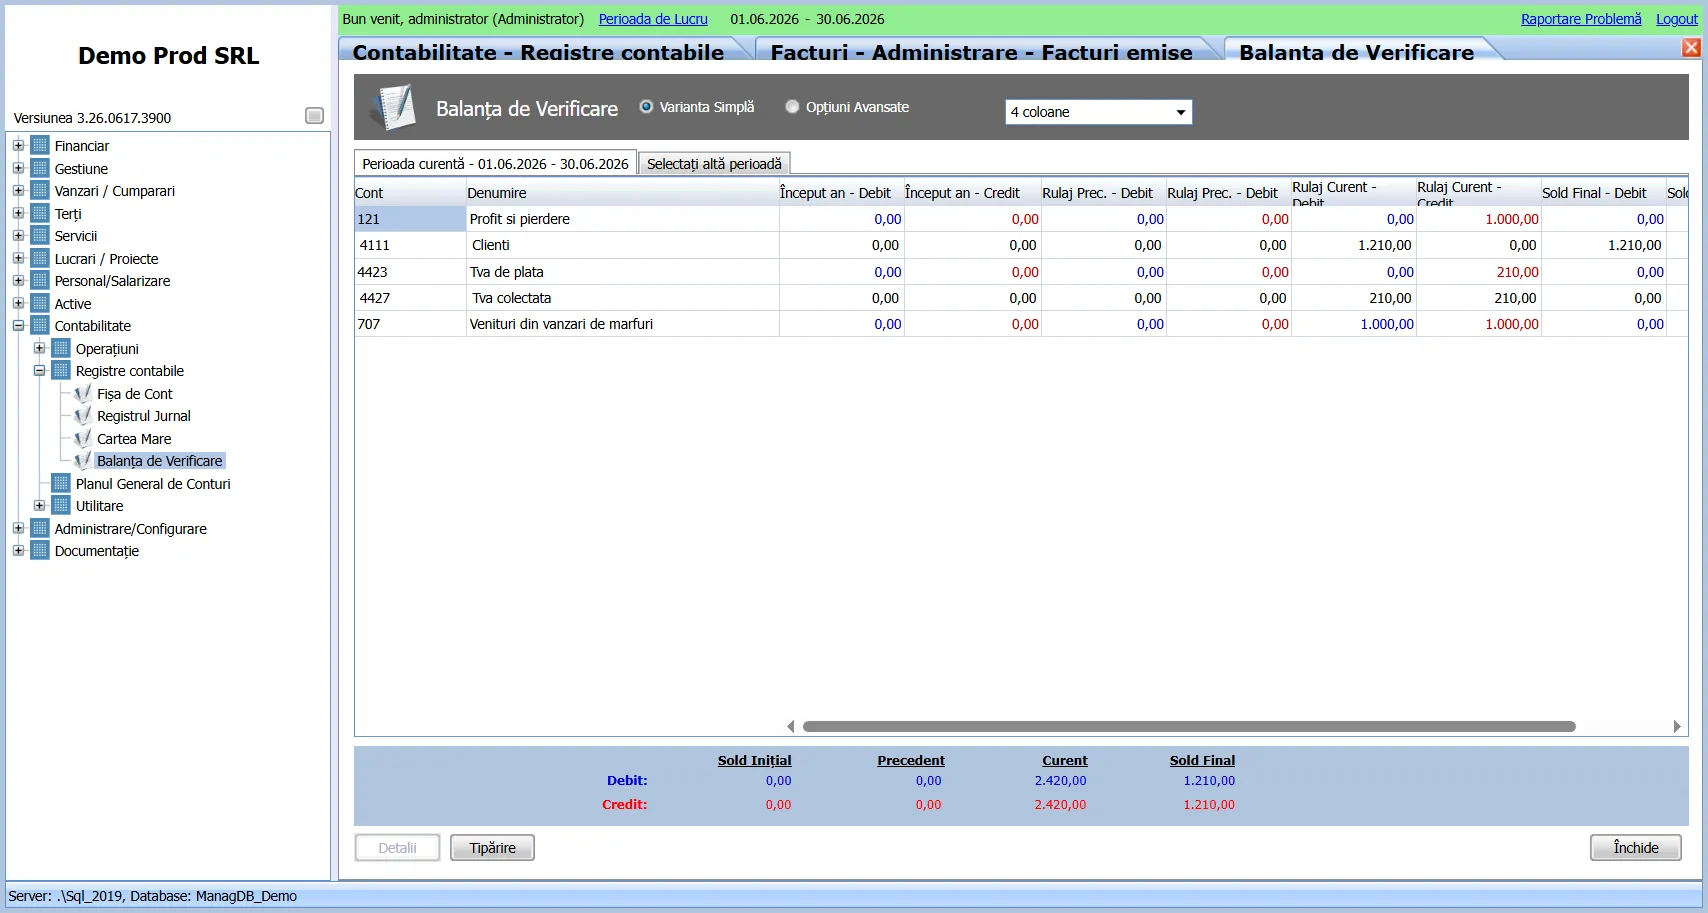1708x913 pixels.
Task: Select the row for 707 Venituri din vanzari
Action: pyautogui.click(x=1021, y=324)
